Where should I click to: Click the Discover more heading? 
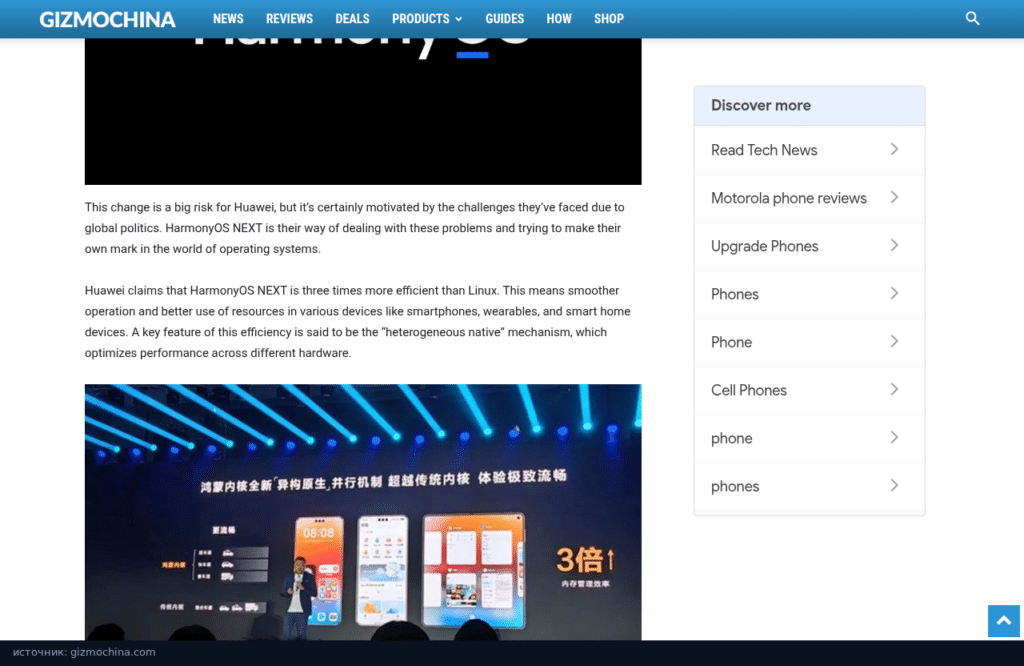(x=761, y=106)
